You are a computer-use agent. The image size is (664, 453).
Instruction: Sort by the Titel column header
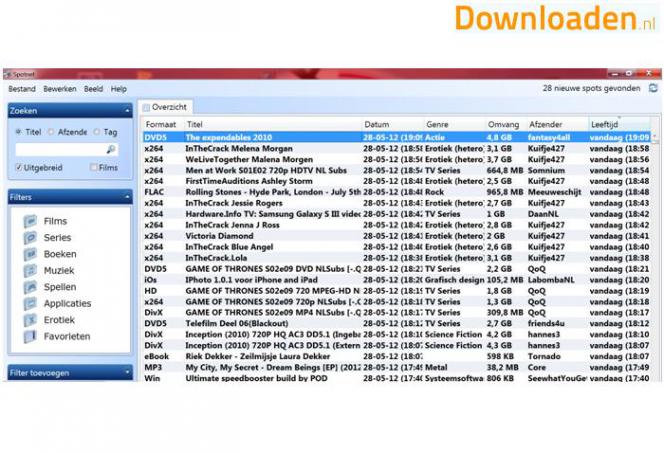coord(273,124)
